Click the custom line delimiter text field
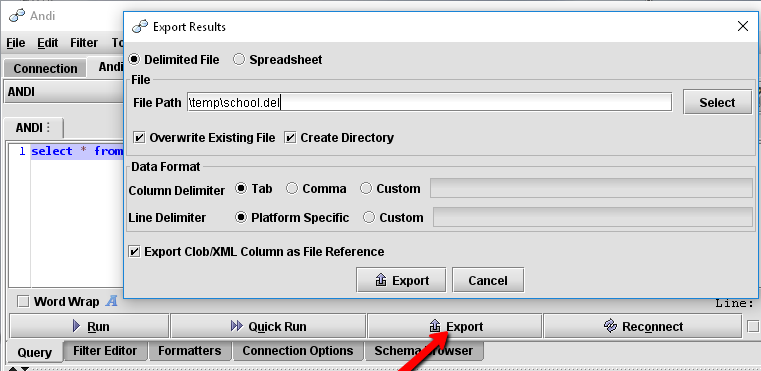This screenshot has width=761, height=371. [593, 217]
